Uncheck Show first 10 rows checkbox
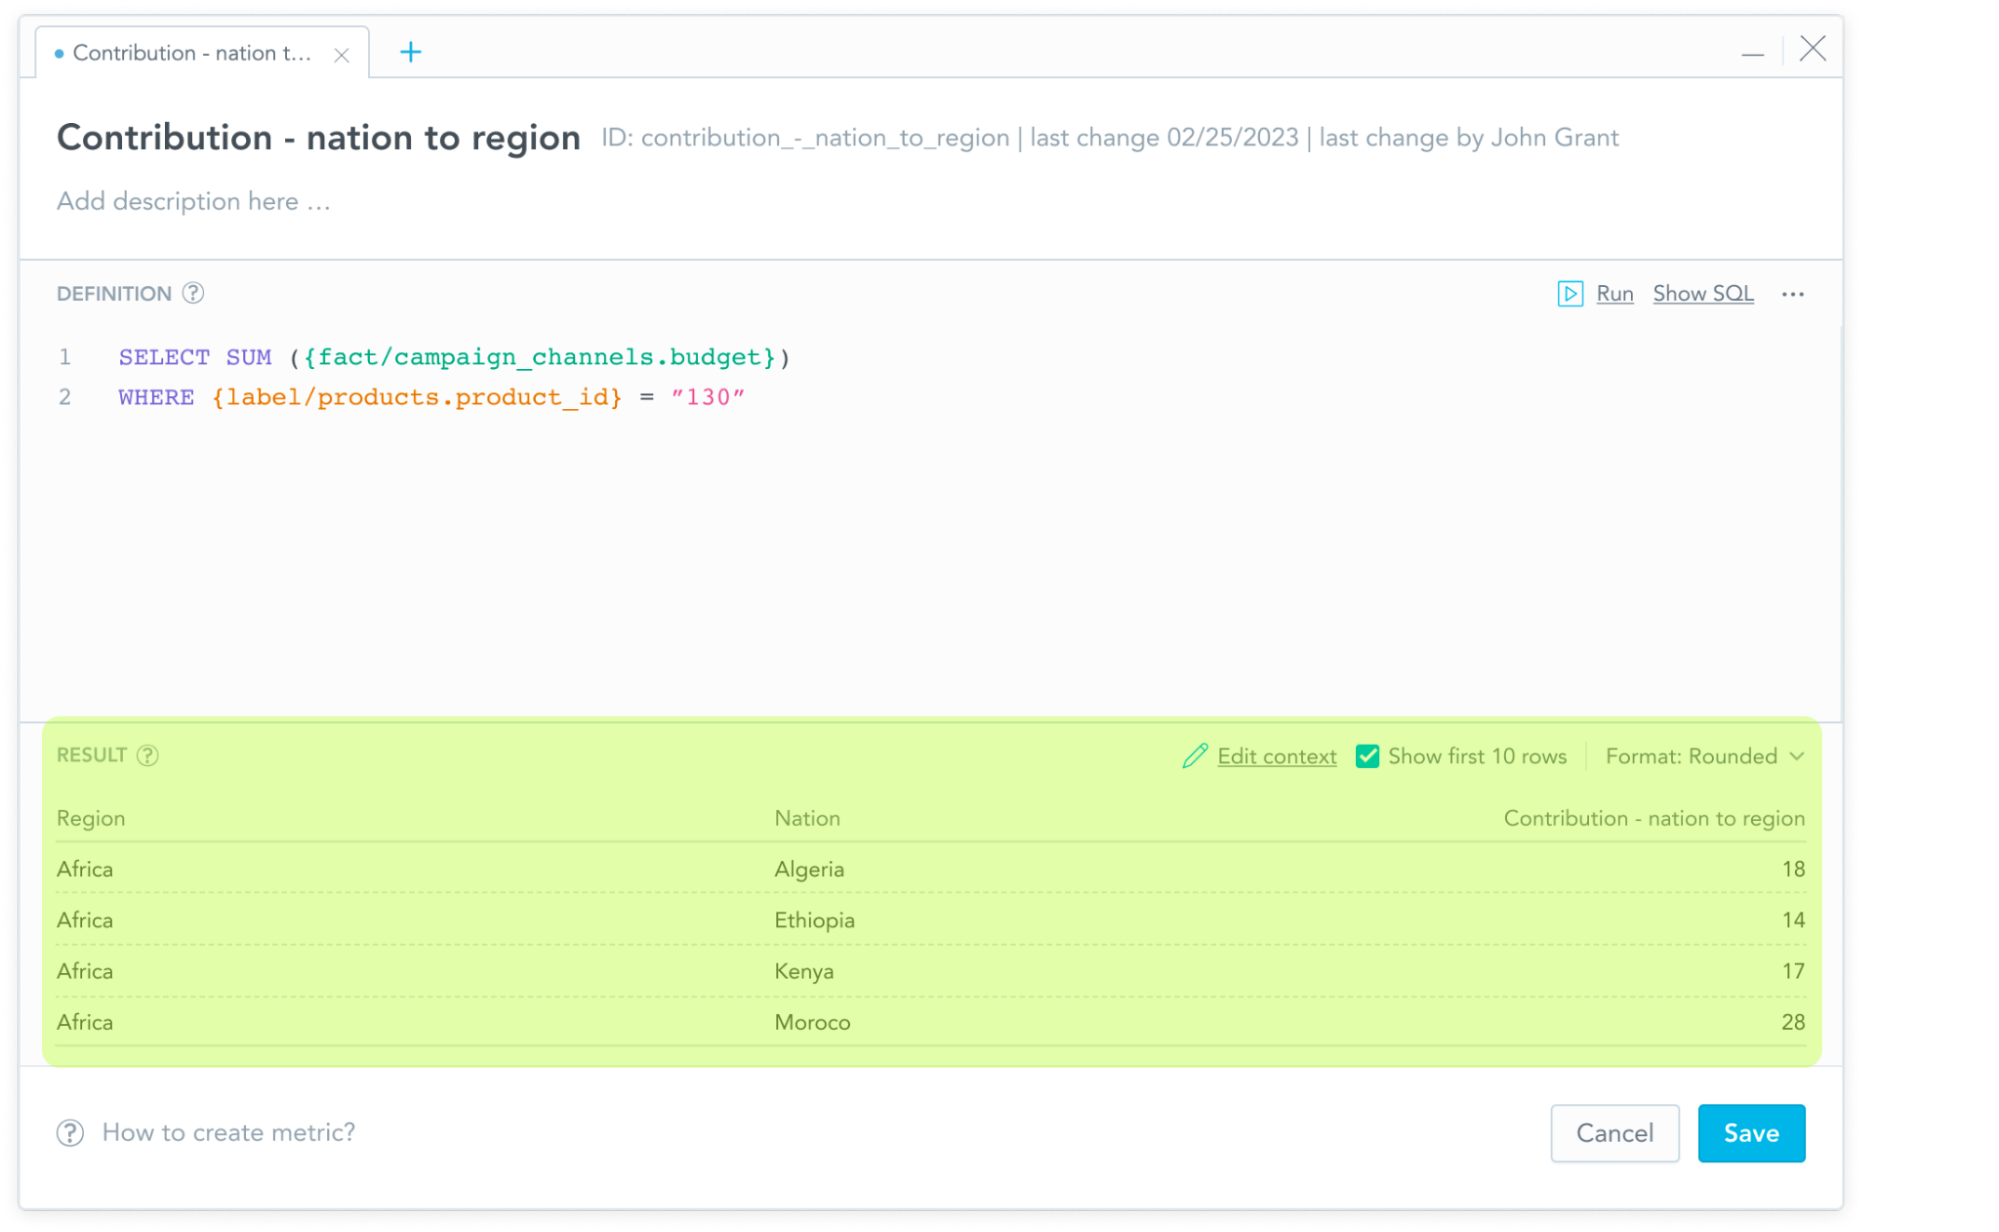 1367,756
